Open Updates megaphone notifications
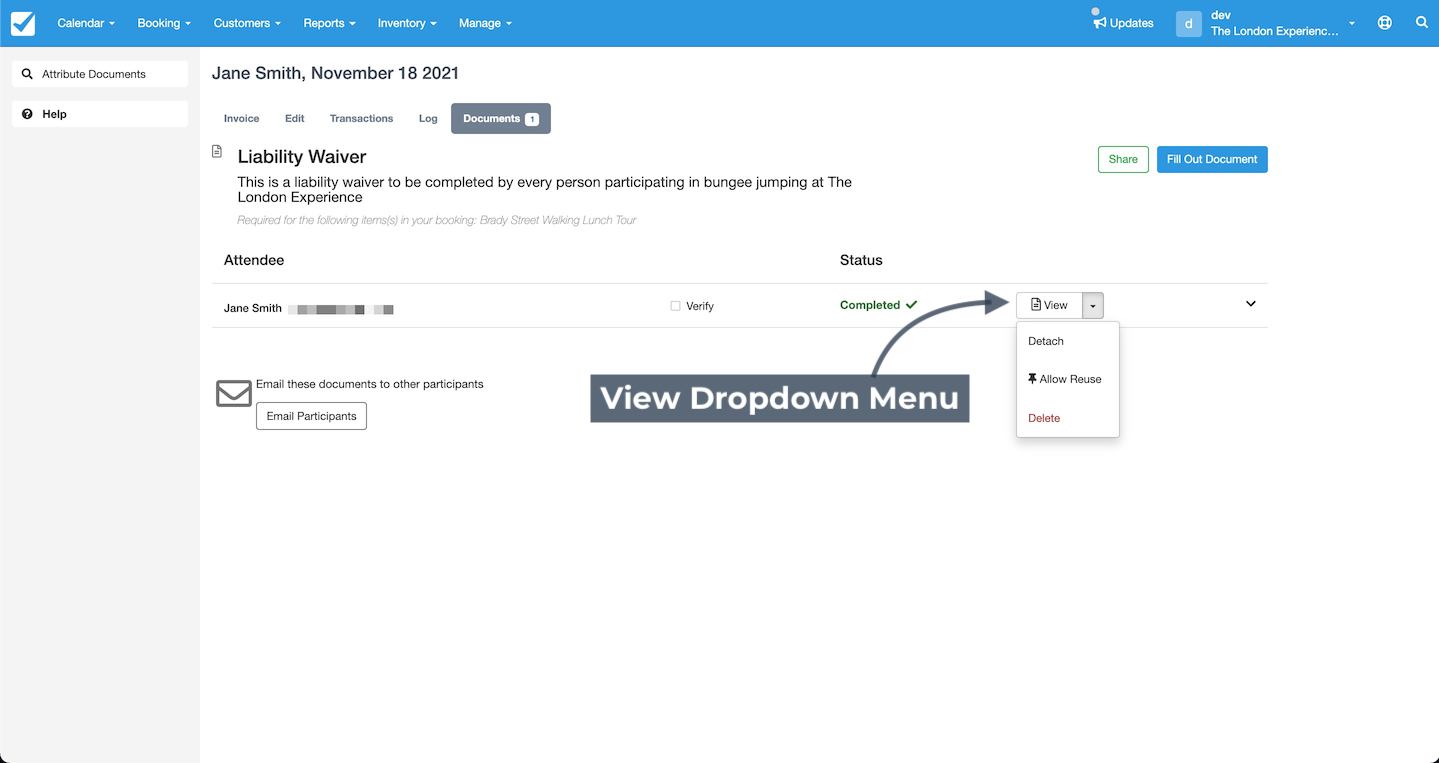 click(x=1123, y=23)
